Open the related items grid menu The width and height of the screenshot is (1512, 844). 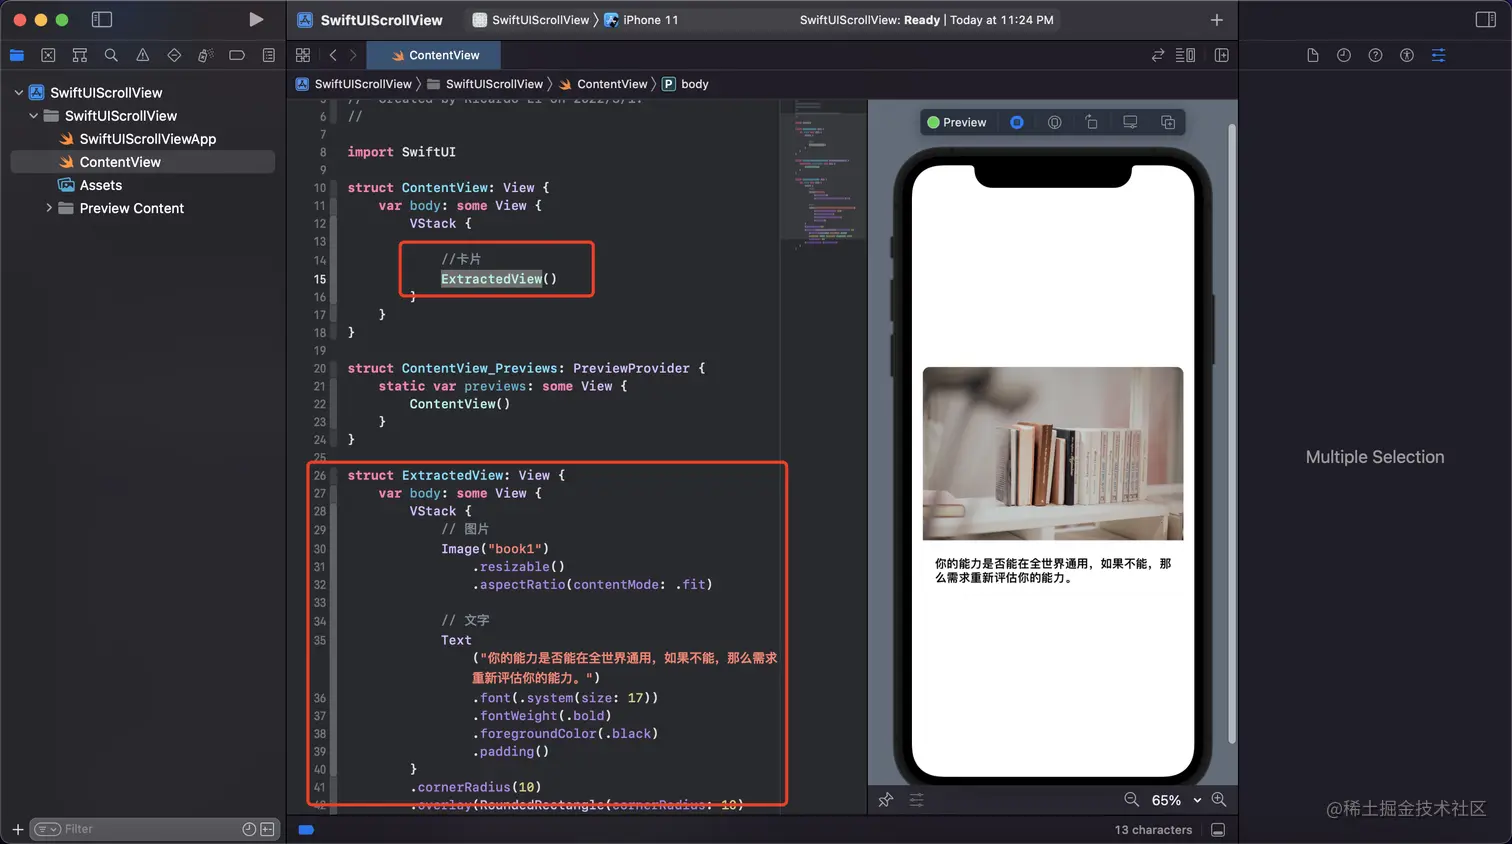click(x=303, y=55)
